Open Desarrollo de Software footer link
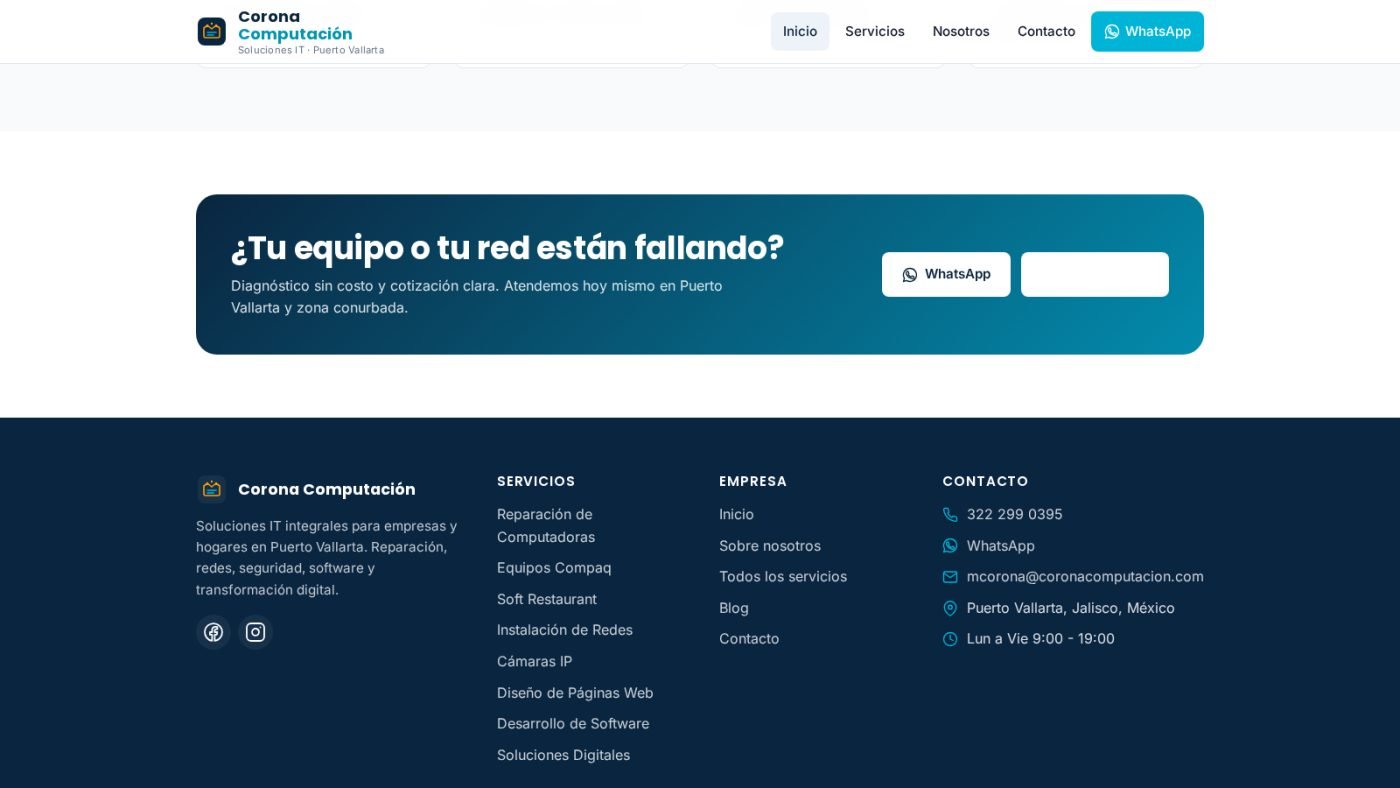The image size is (1400, 788). pyautogui.click(x=573, y=724)
